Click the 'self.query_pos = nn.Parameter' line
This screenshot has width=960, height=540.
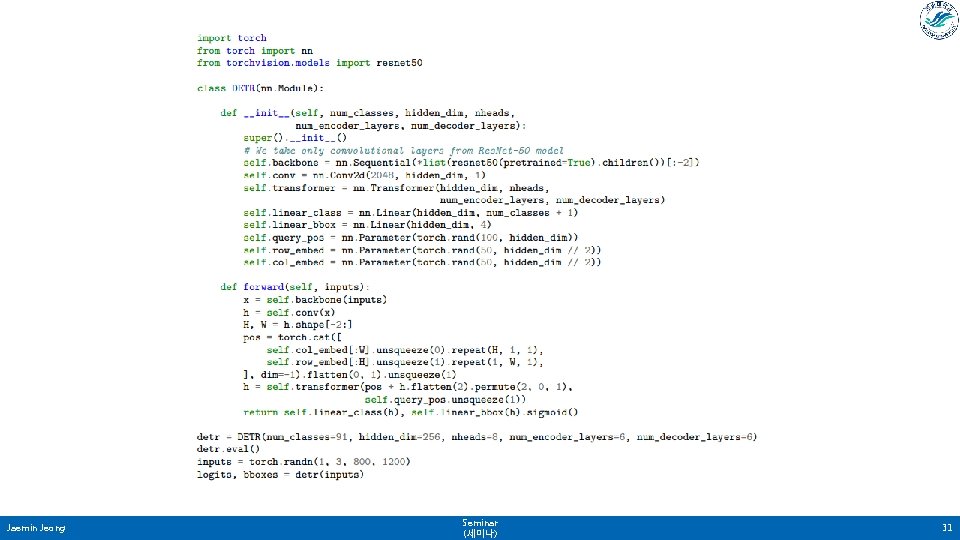point(410,238)
